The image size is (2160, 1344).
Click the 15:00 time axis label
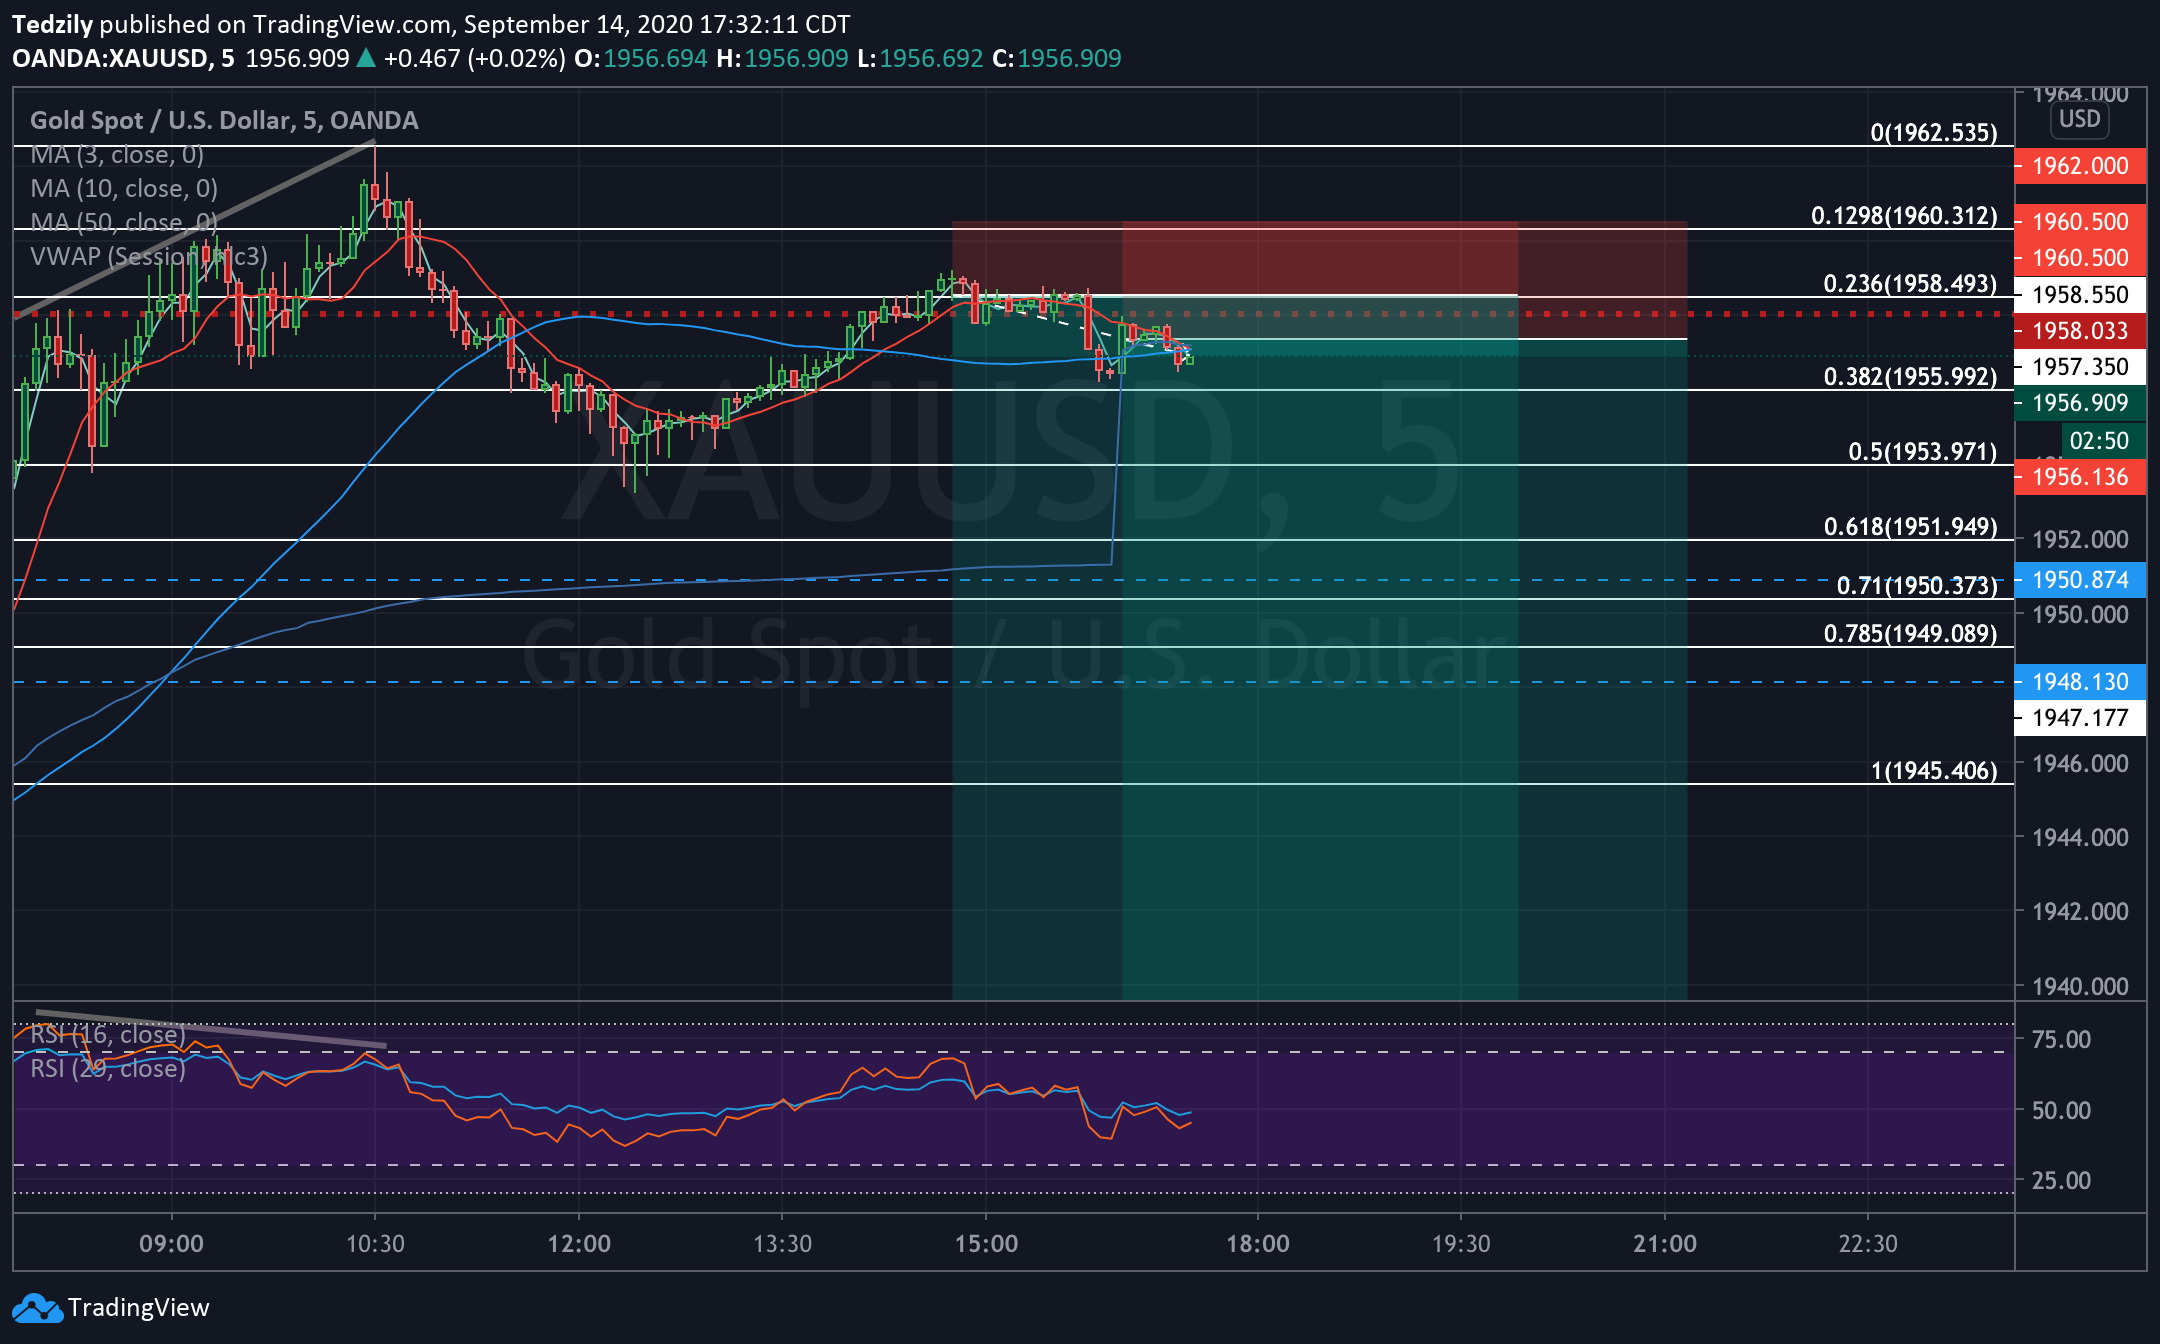click(986, 1244)
